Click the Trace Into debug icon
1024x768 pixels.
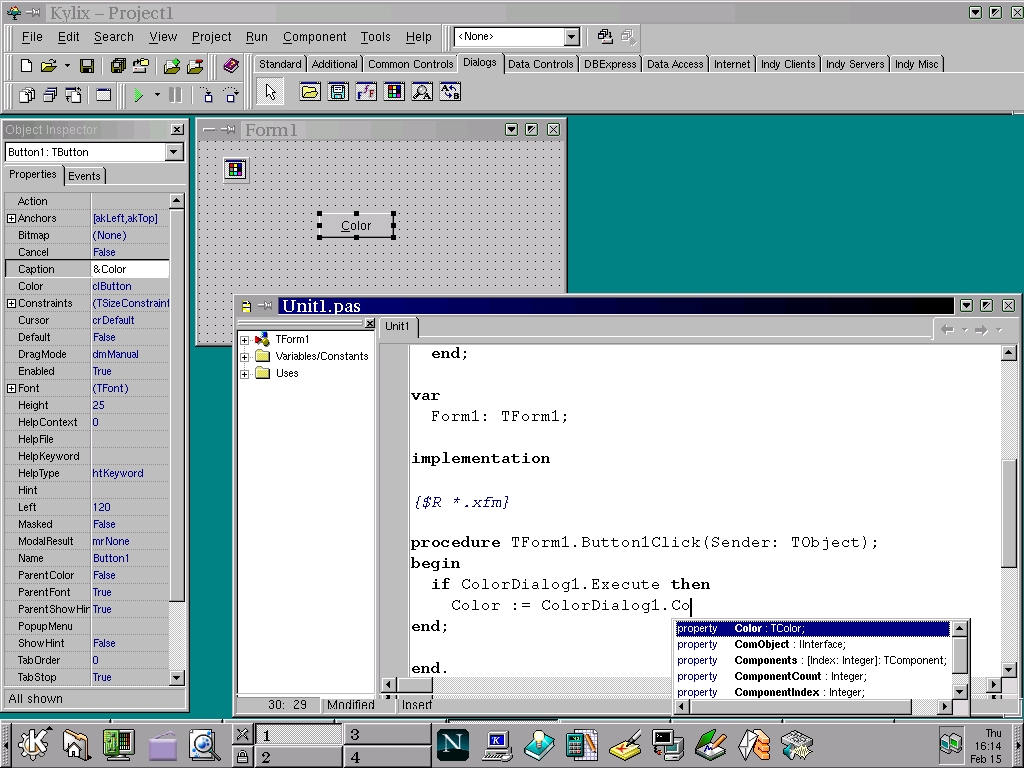(207, 95)
